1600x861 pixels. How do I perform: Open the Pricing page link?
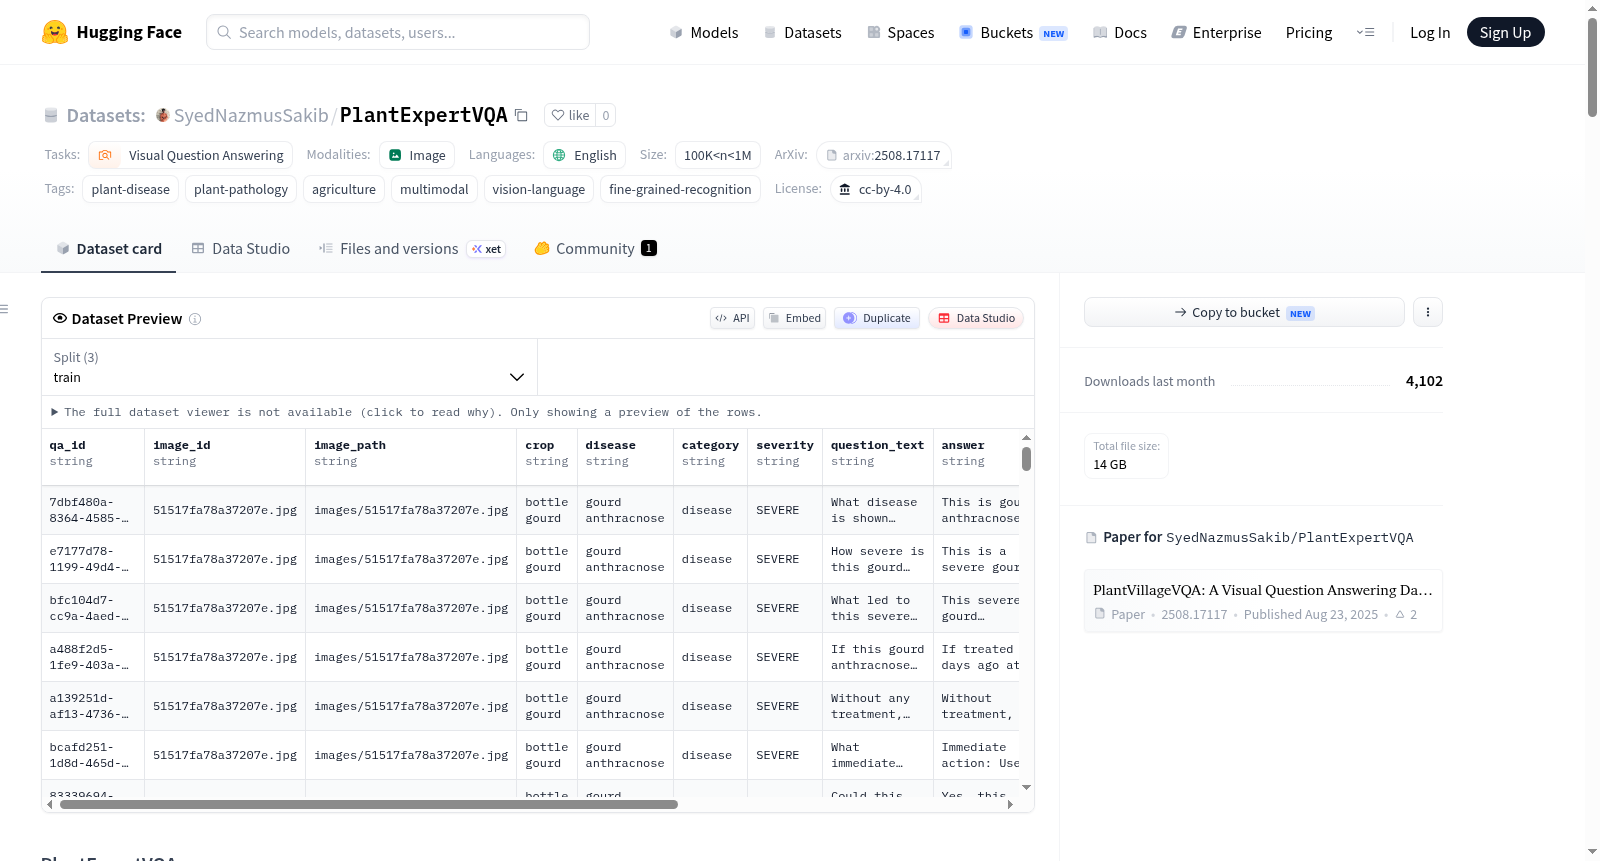coord(1309,32)
